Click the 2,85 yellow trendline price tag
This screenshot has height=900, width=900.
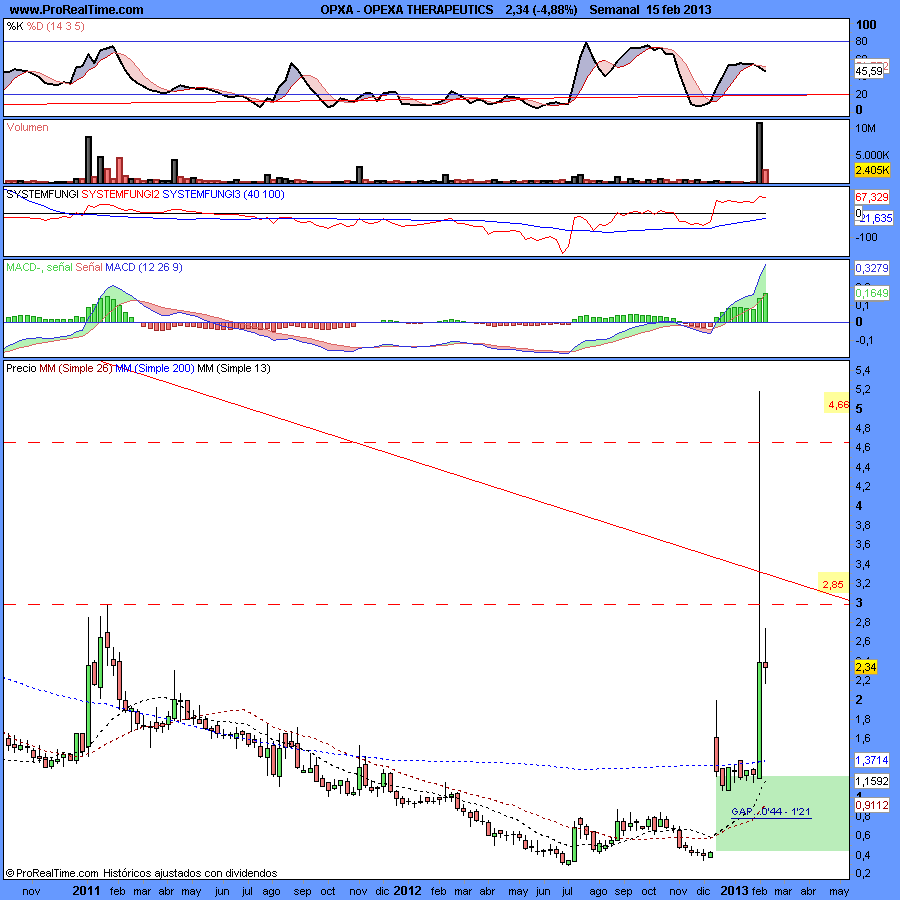click(x=833, y=584)
